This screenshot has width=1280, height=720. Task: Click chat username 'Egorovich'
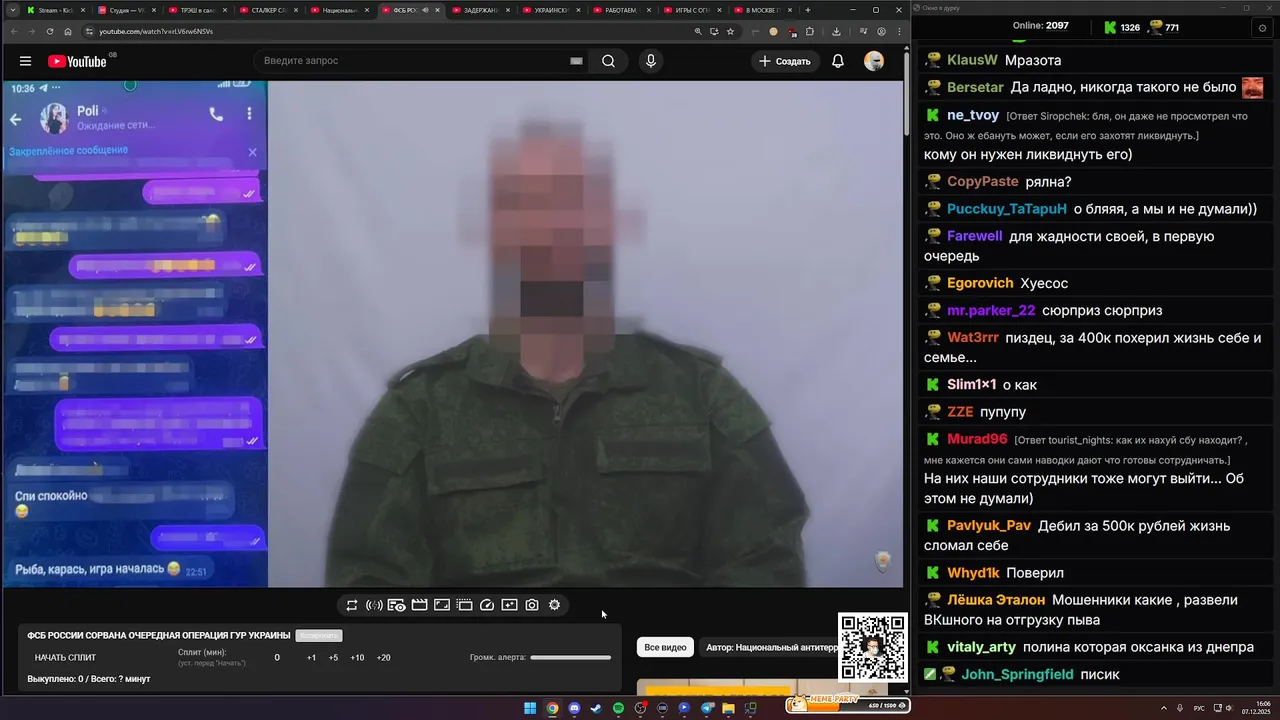980,283
